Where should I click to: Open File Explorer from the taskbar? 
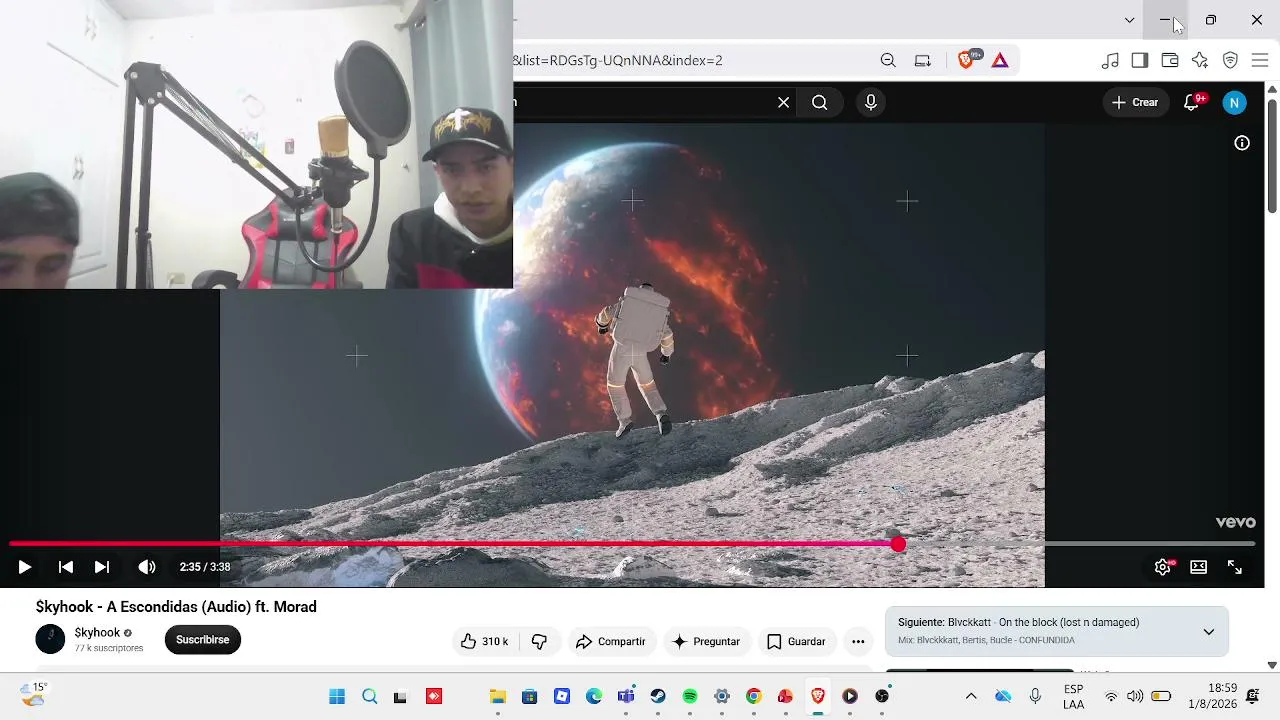[x=498, y=696]
